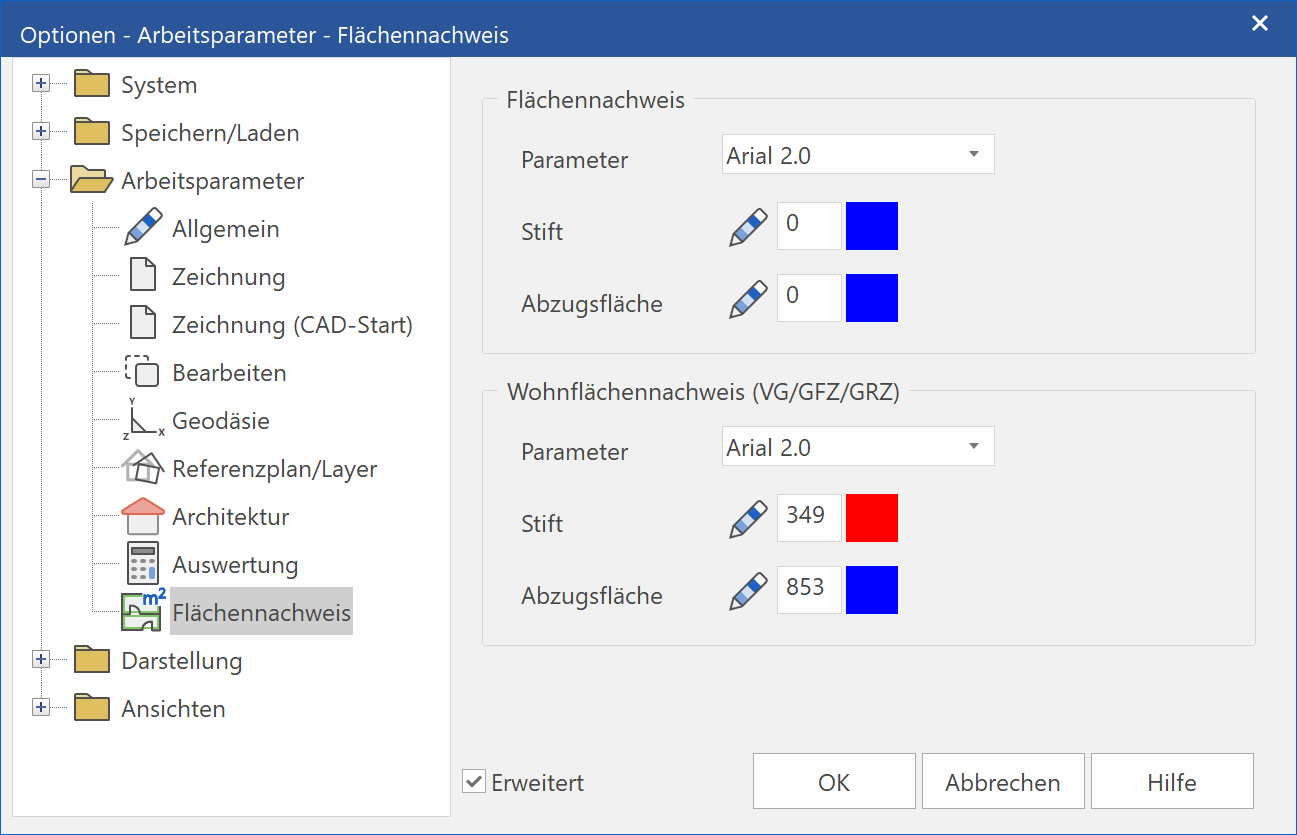Click the open Arbeitsparameter folder icon
Image resolution: width=1297 pixels, height=835 pixels.
point(92,180)
